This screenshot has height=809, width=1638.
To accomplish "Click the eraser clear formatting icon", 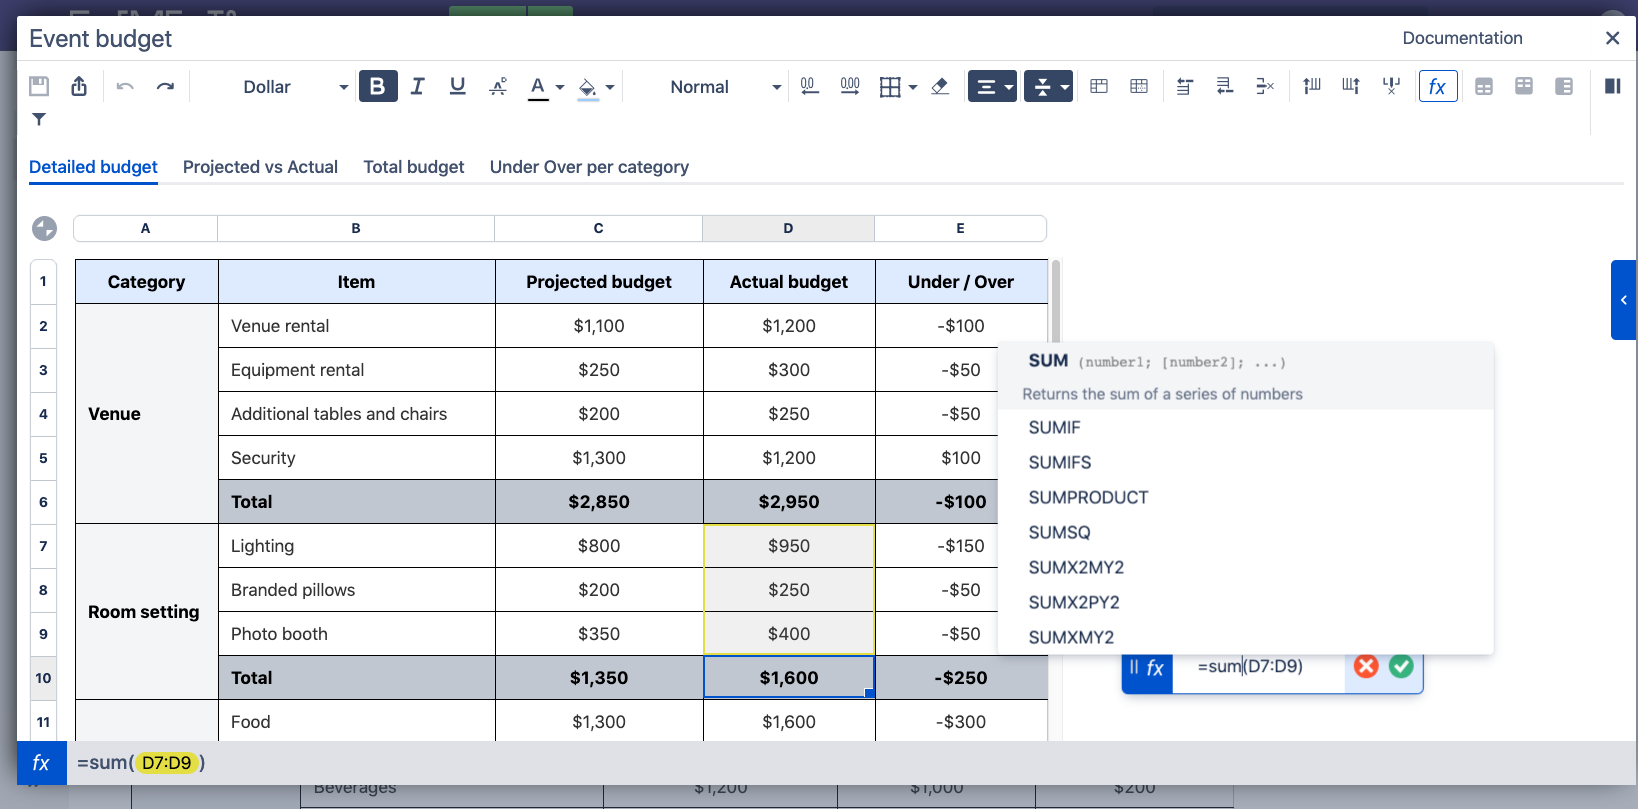I will pyautogui.click(x=940, y=86).
